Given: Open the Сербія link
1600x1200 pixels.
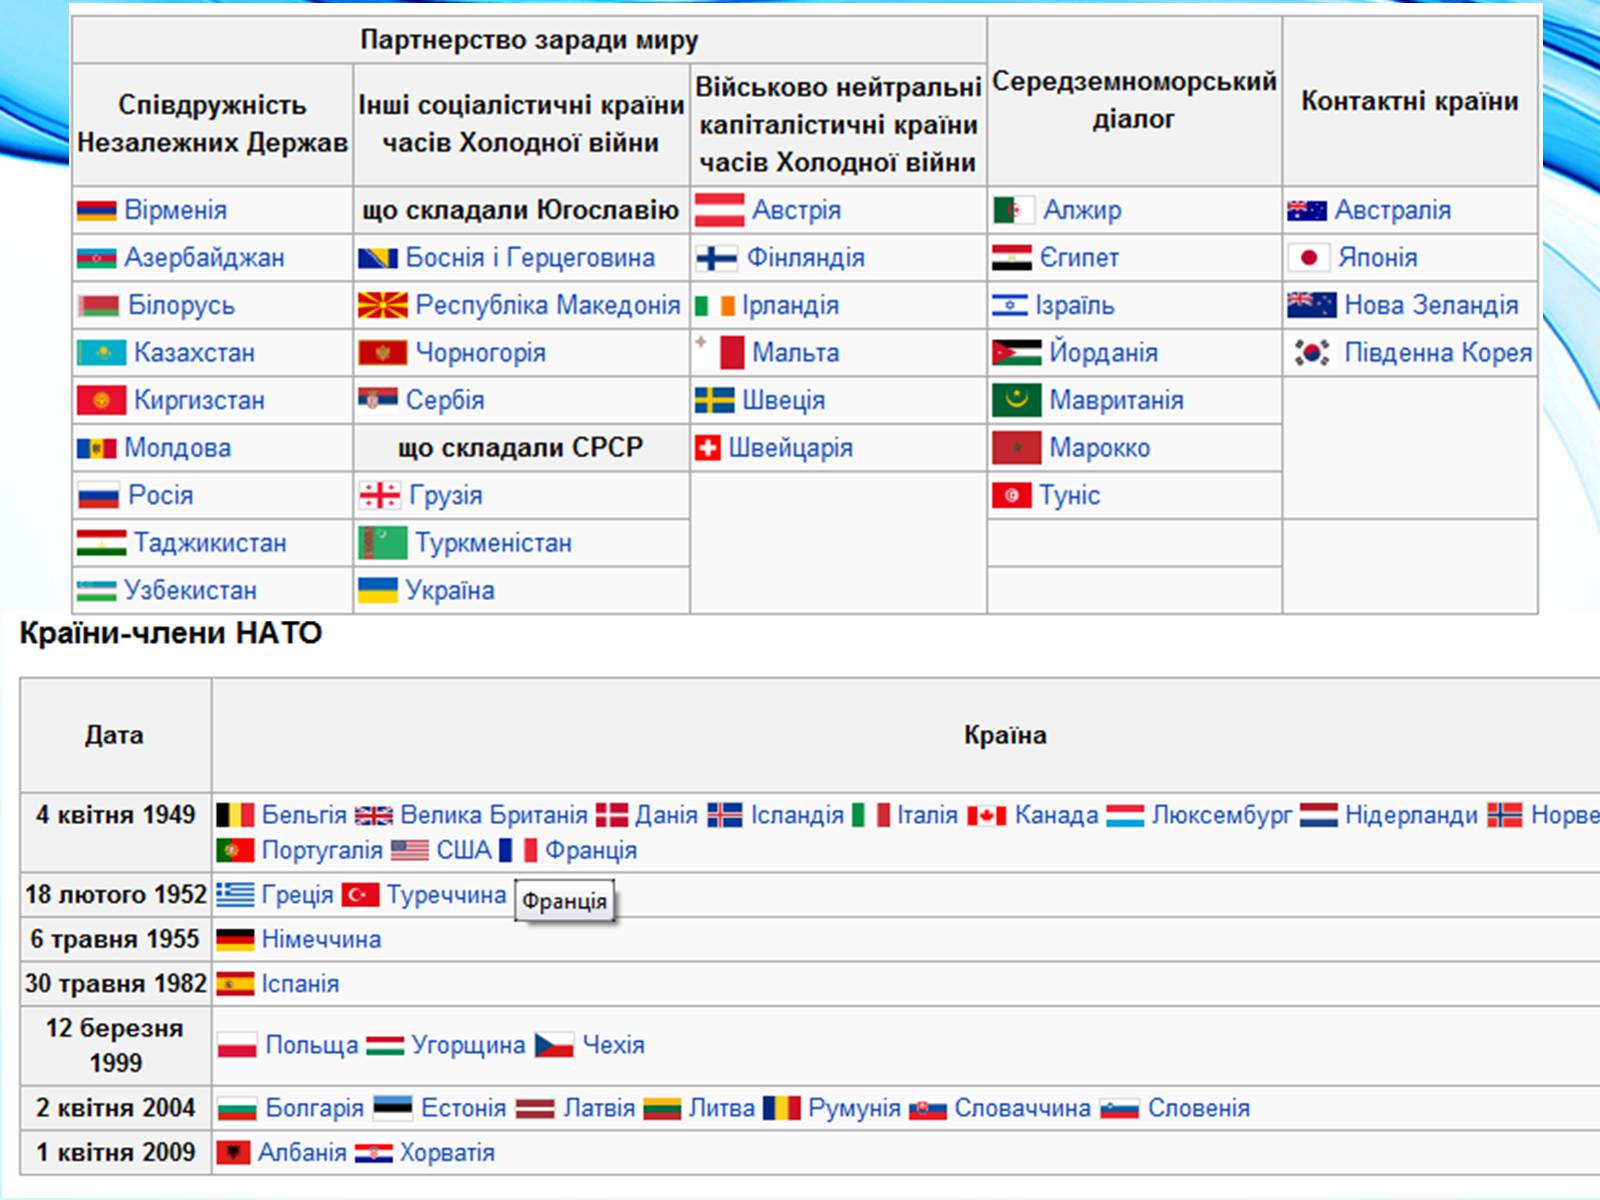Looking at the screenshot, I should [445, 400].
